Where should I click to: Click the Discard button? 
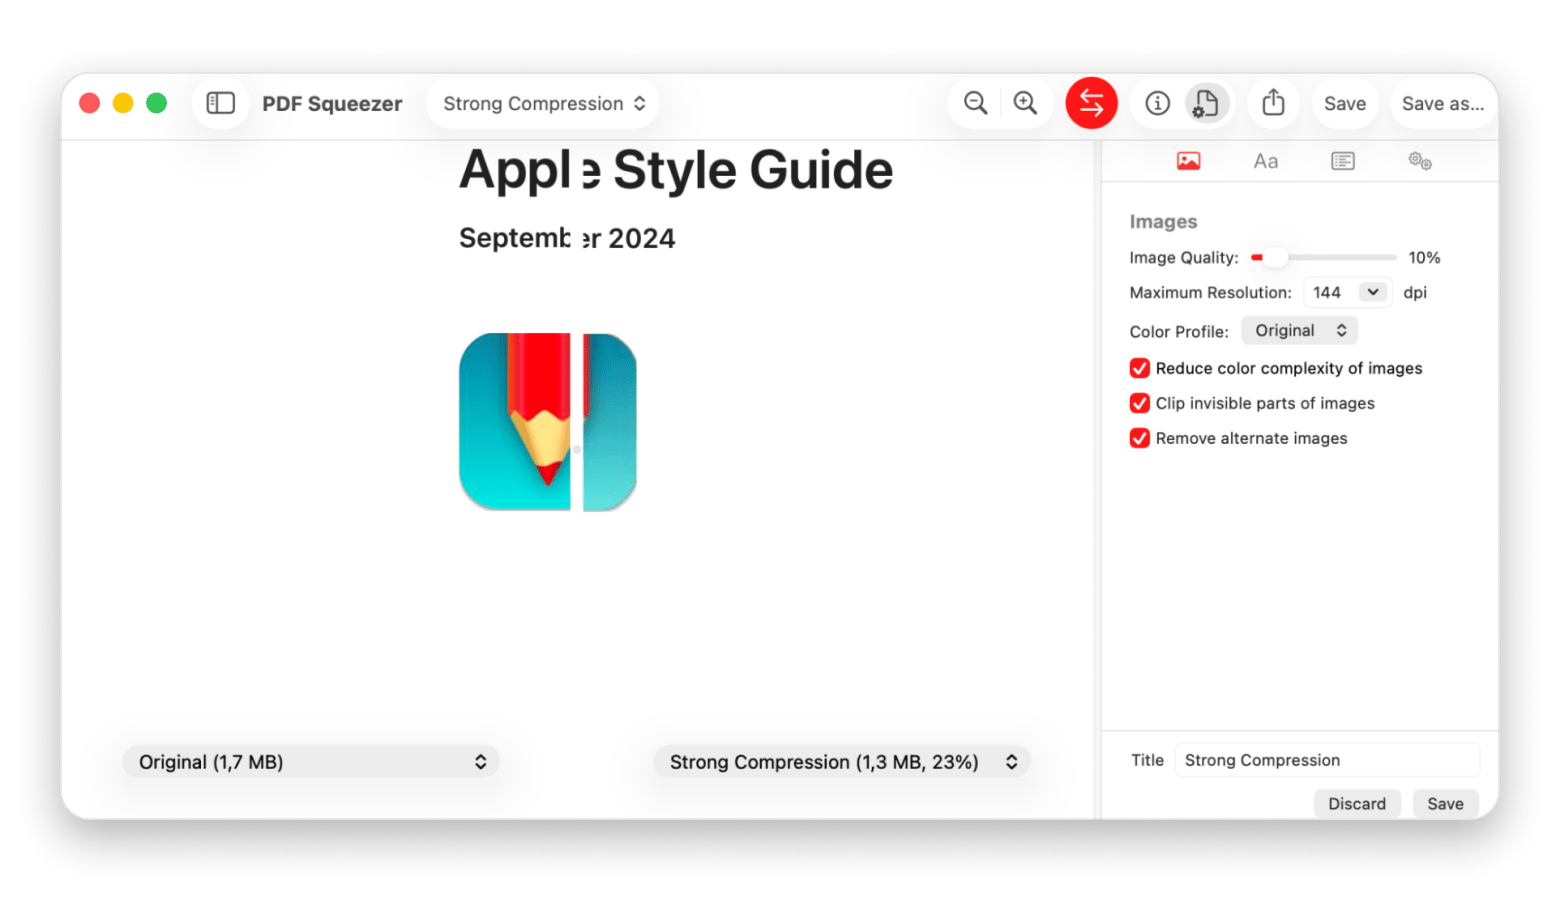1356,804
